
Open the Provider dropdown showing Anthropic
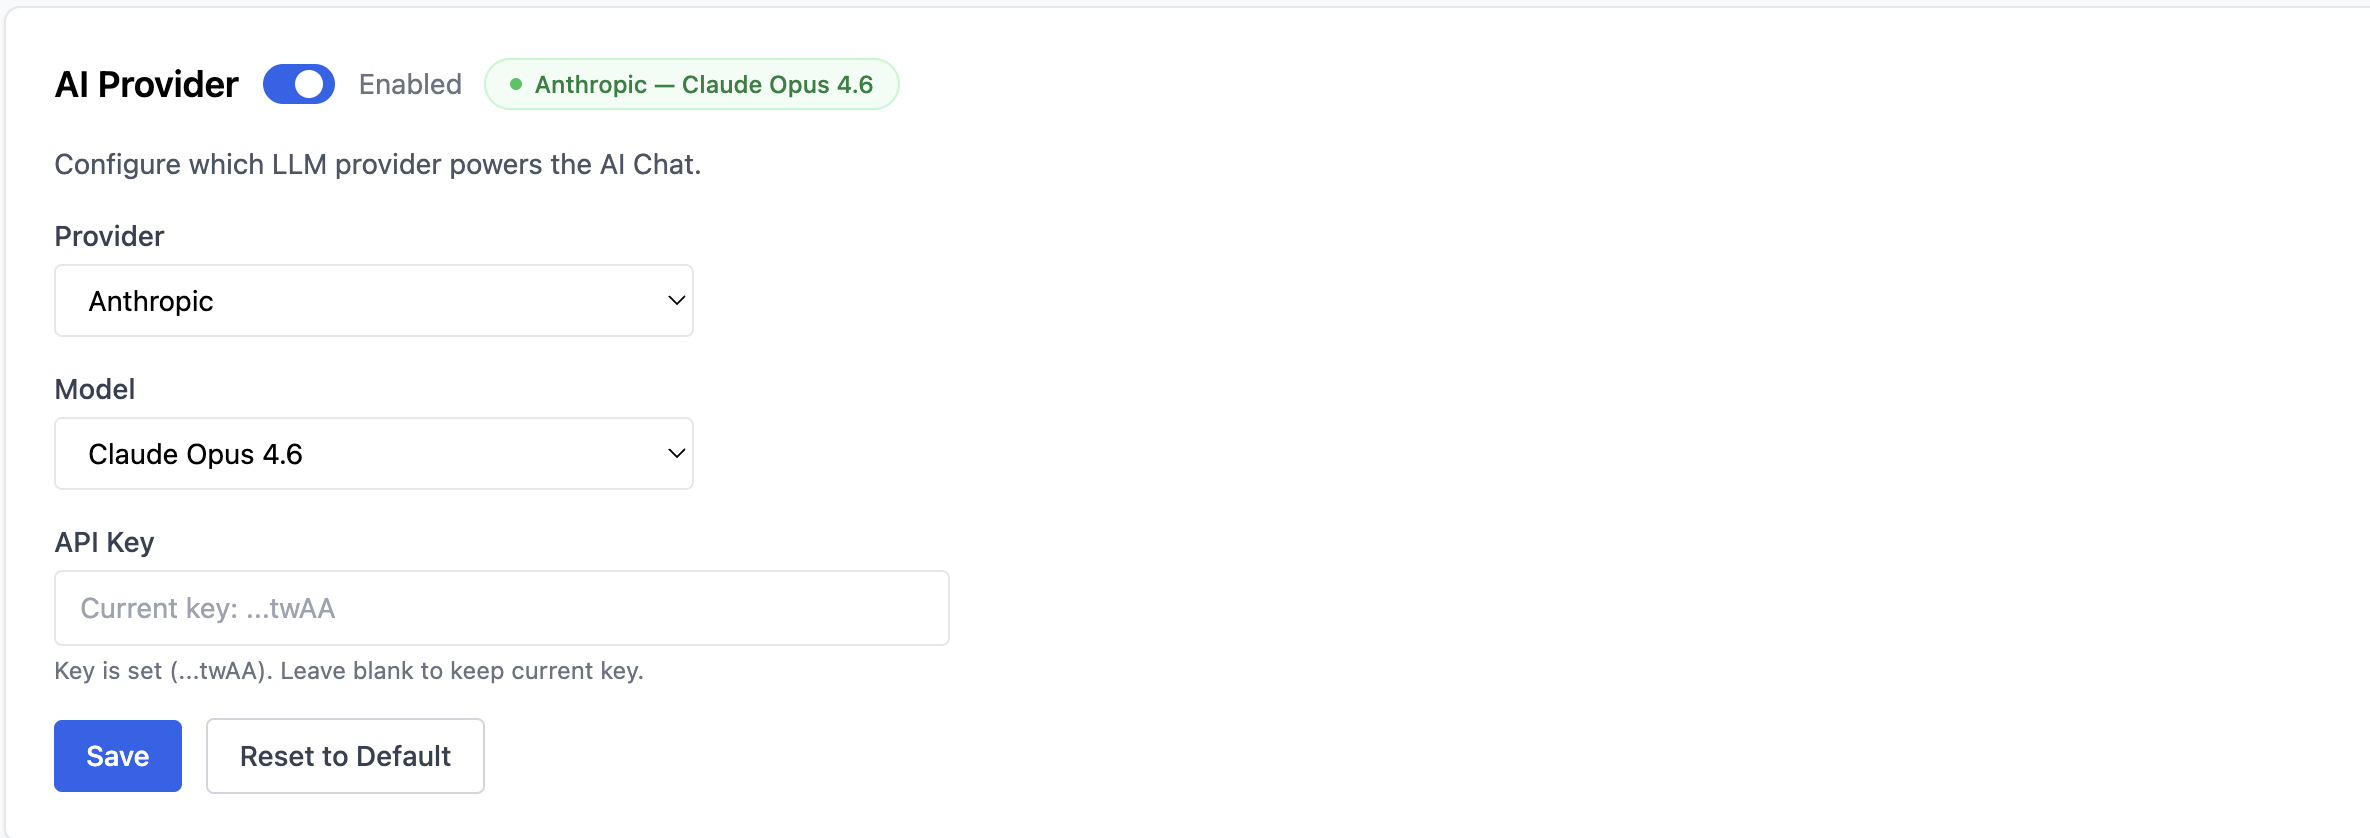373,300
